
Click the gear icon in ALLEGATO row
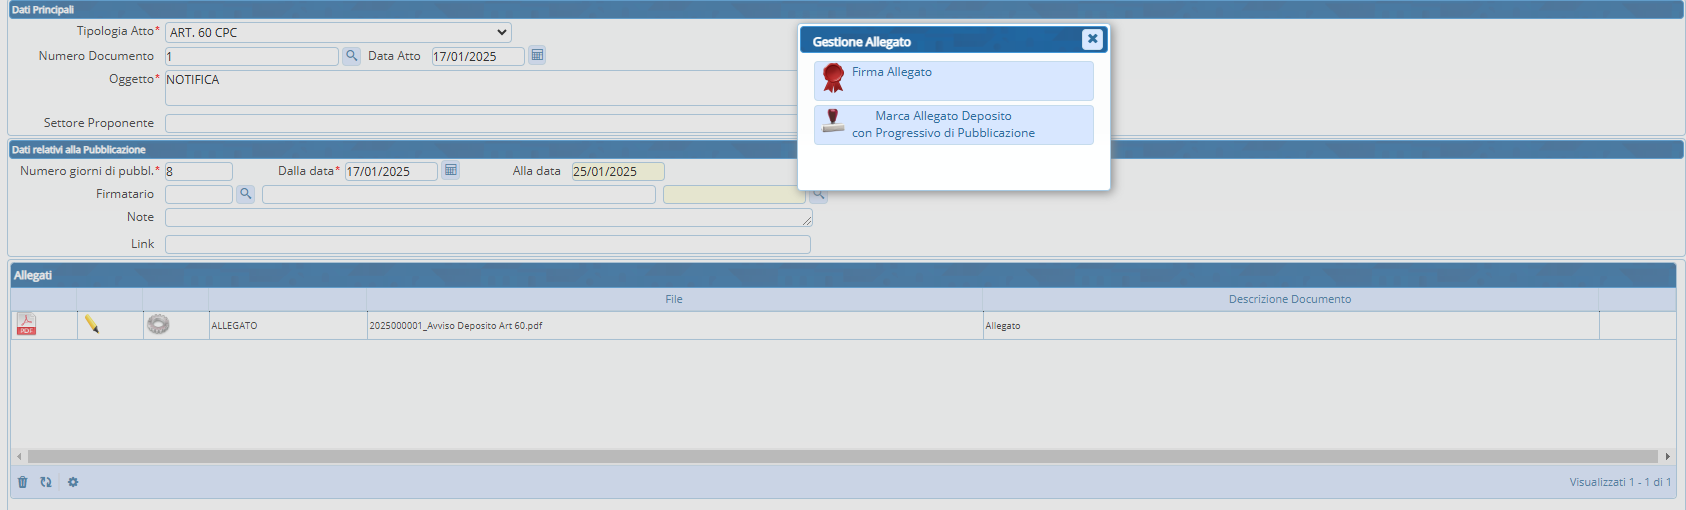[x=158, y=324]
